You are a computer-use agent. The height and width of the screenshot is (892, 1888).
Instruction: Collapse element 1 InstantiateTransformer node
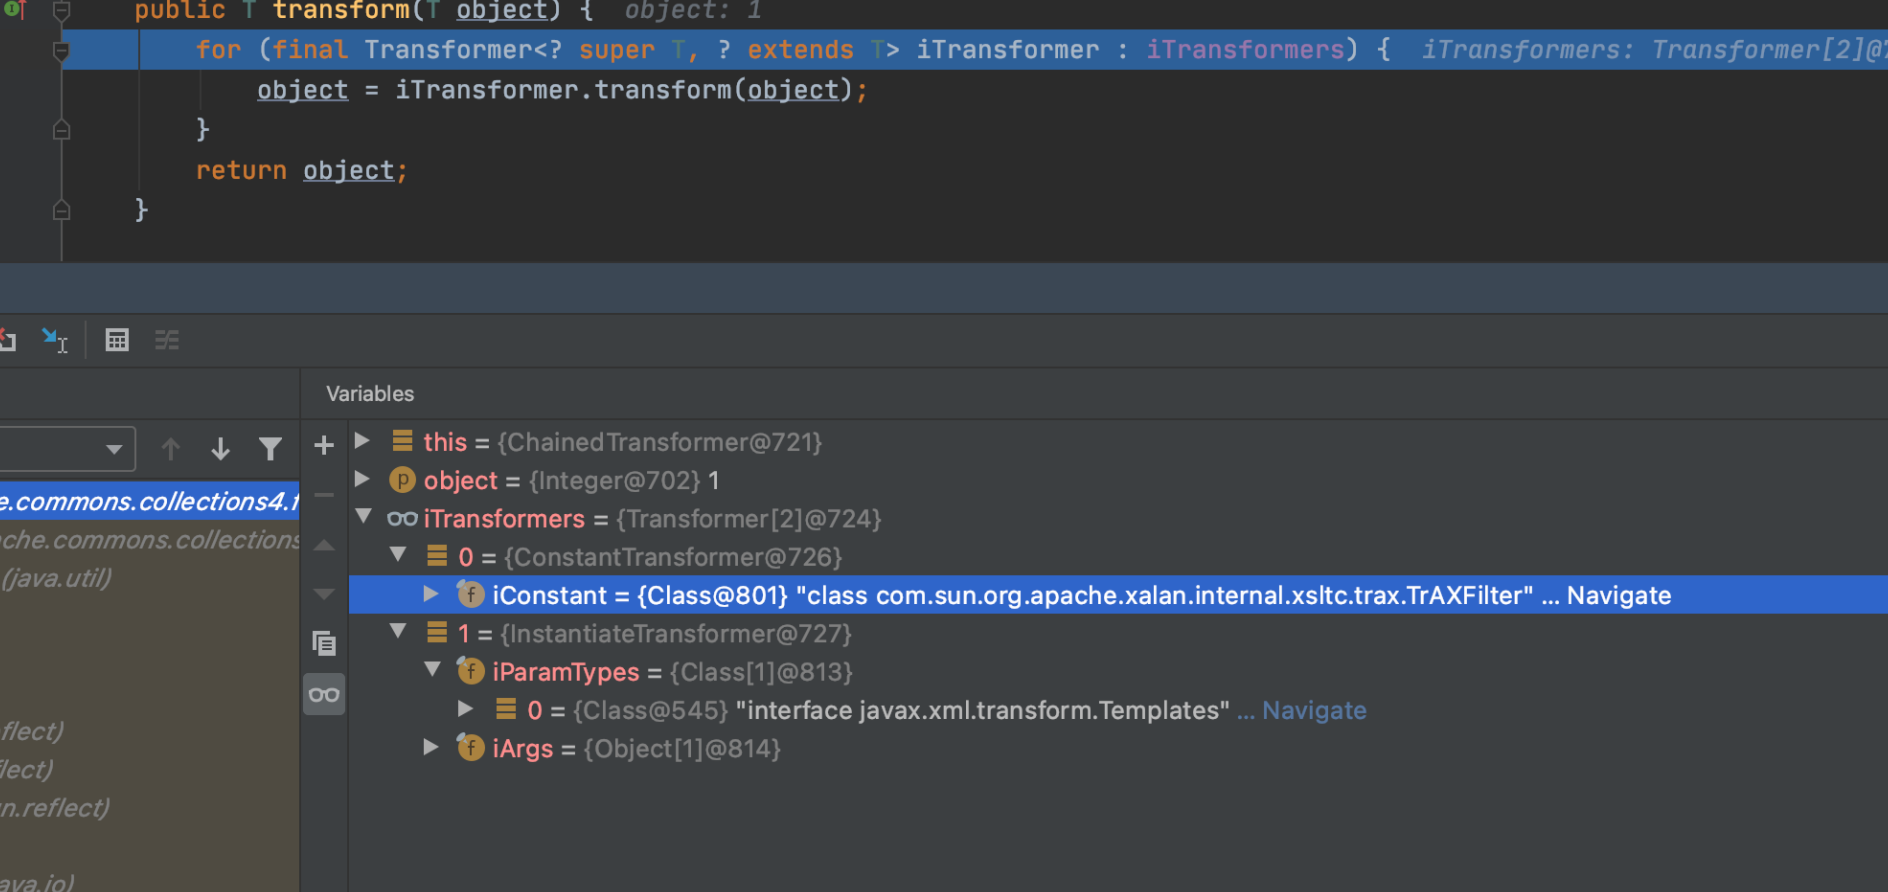(x=398, y=631)
